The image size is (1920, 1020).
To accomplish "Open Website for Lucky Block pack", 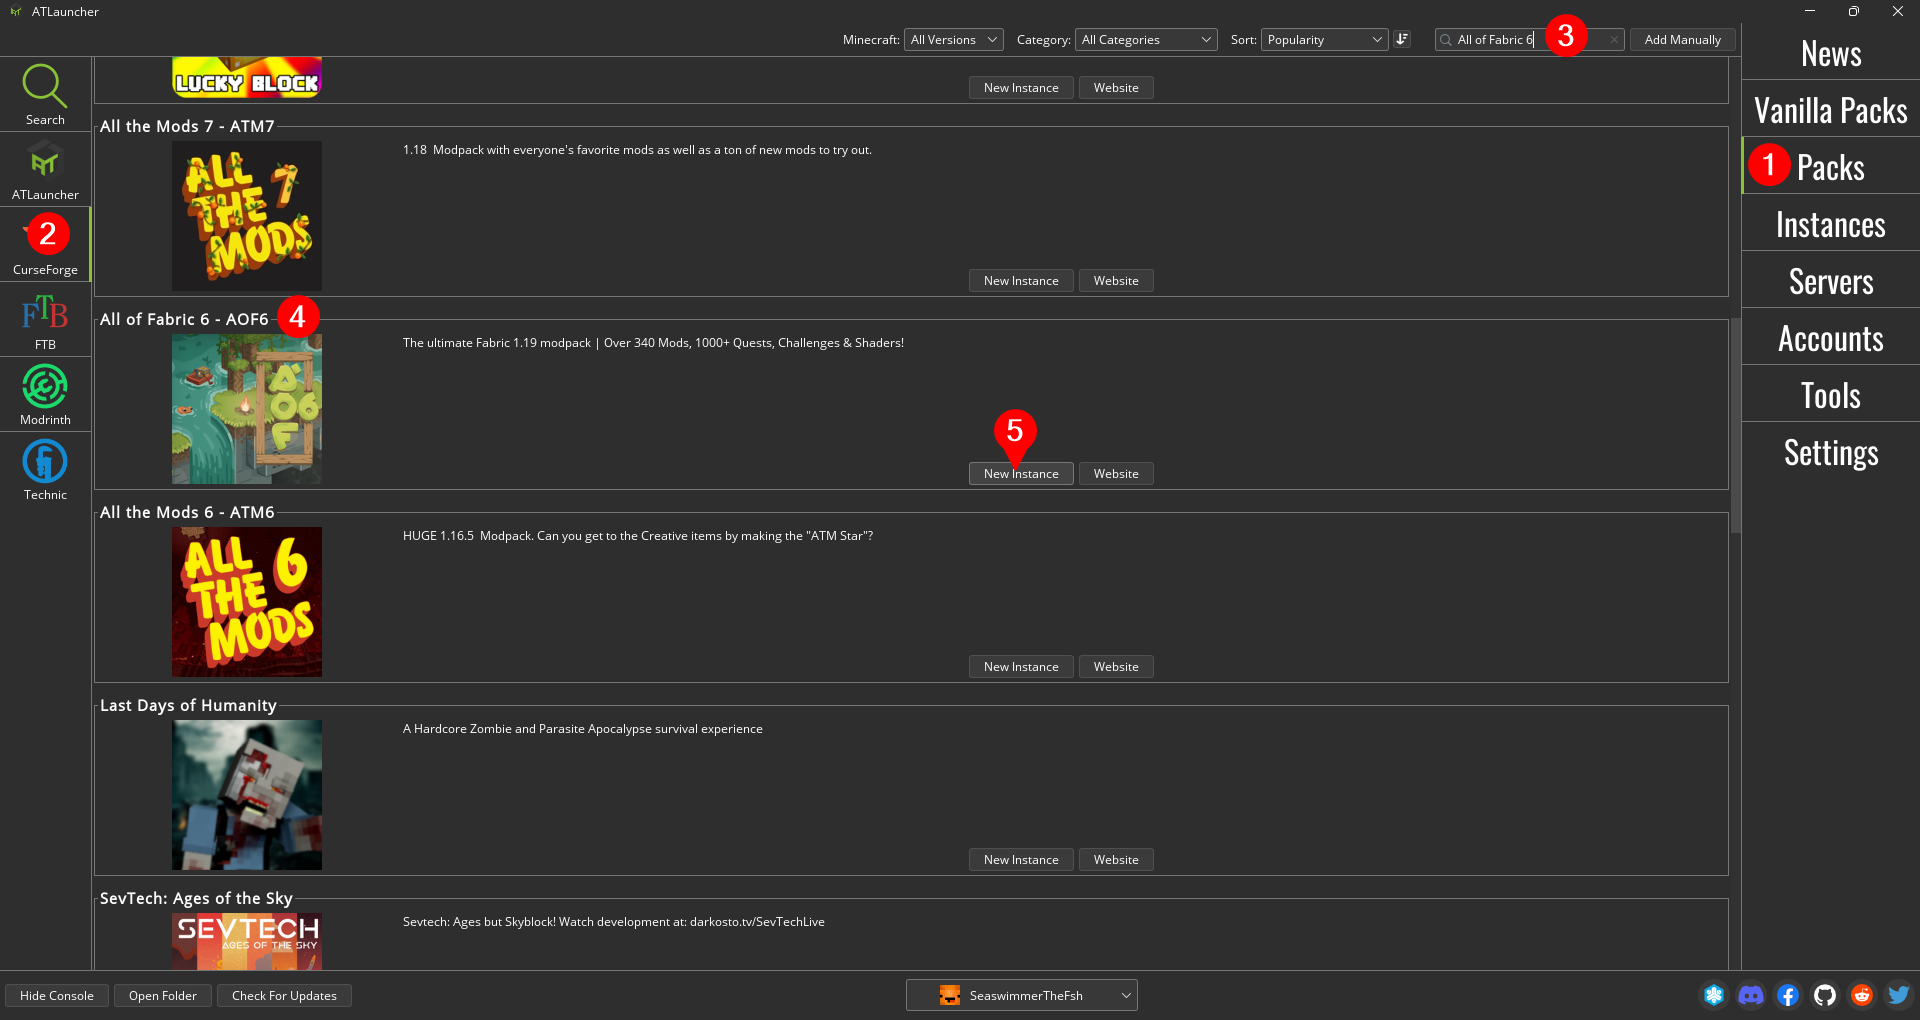I will click(x=1116, y=88).
